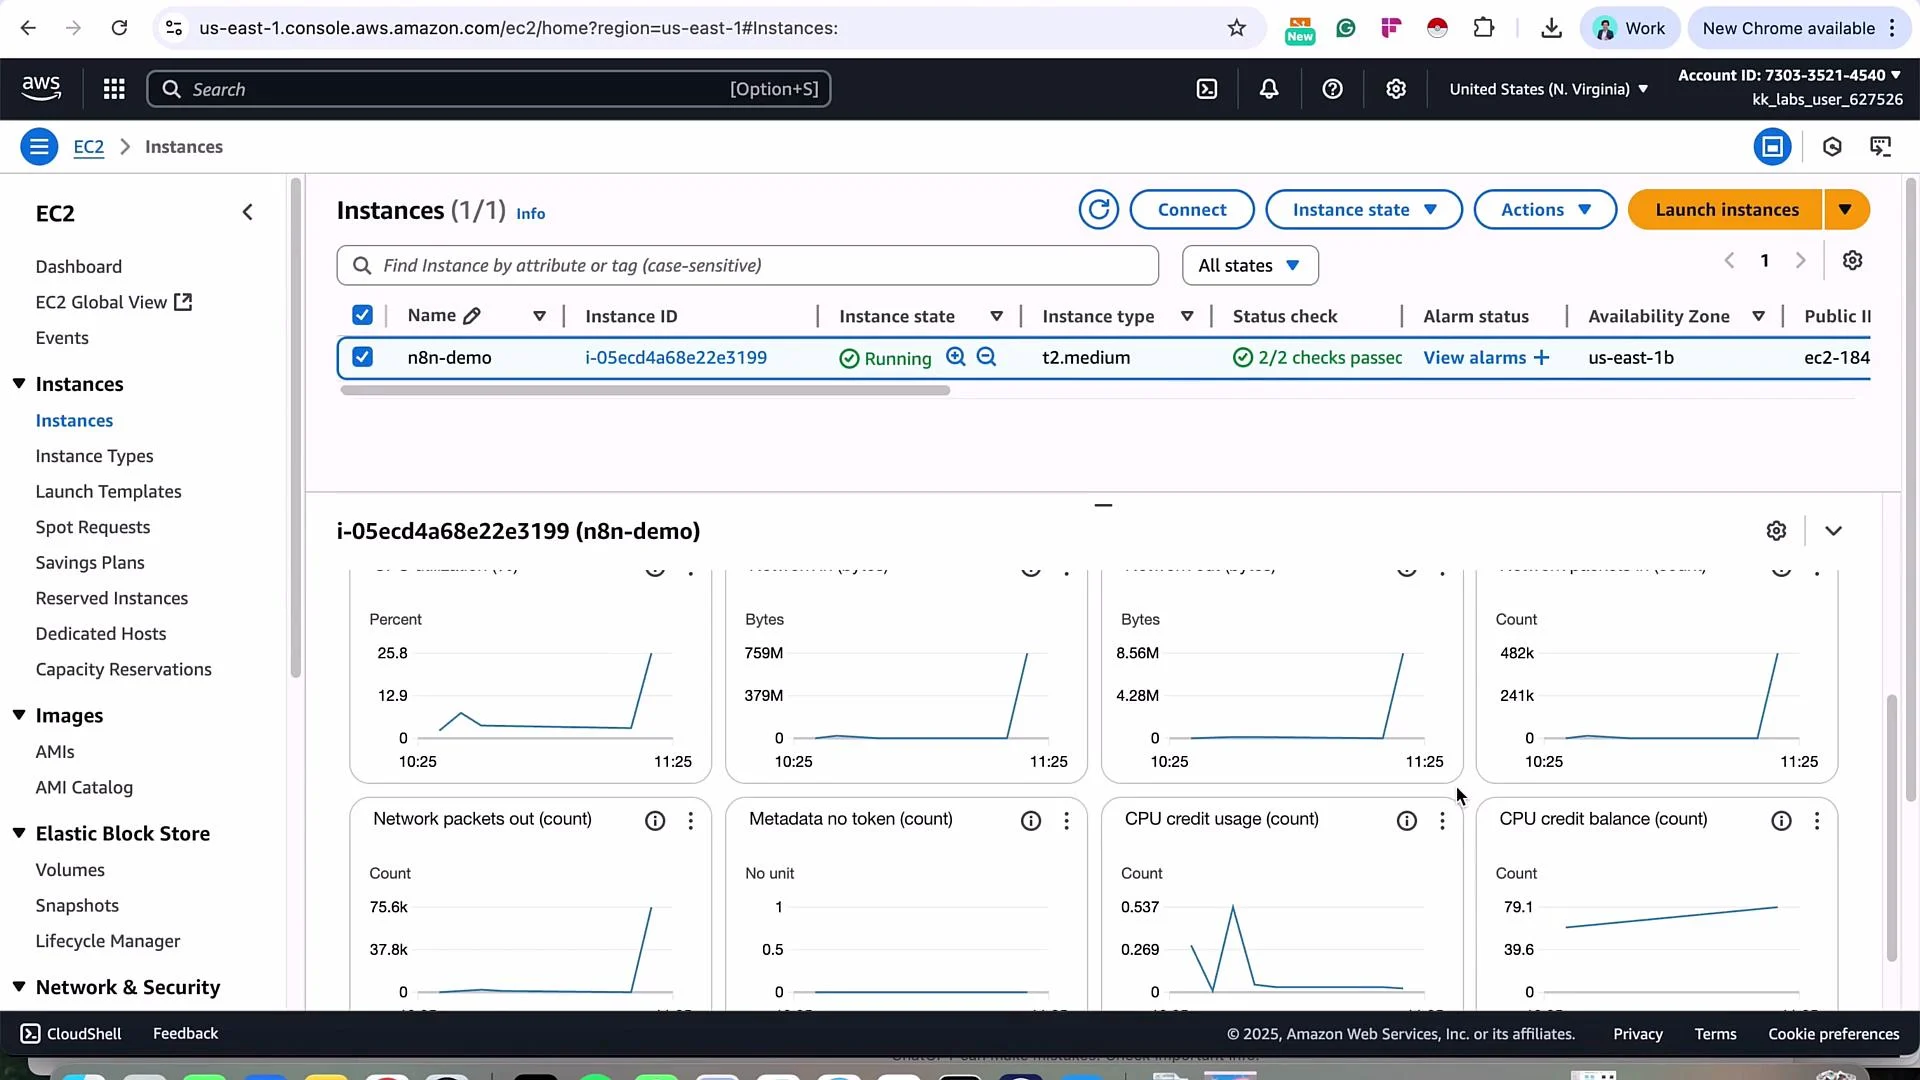Sort by Instance type column arrow
Image resolution: width=1920 pixels, height=1080 pixels.
pyautogui.click(x=1187, y=316)
